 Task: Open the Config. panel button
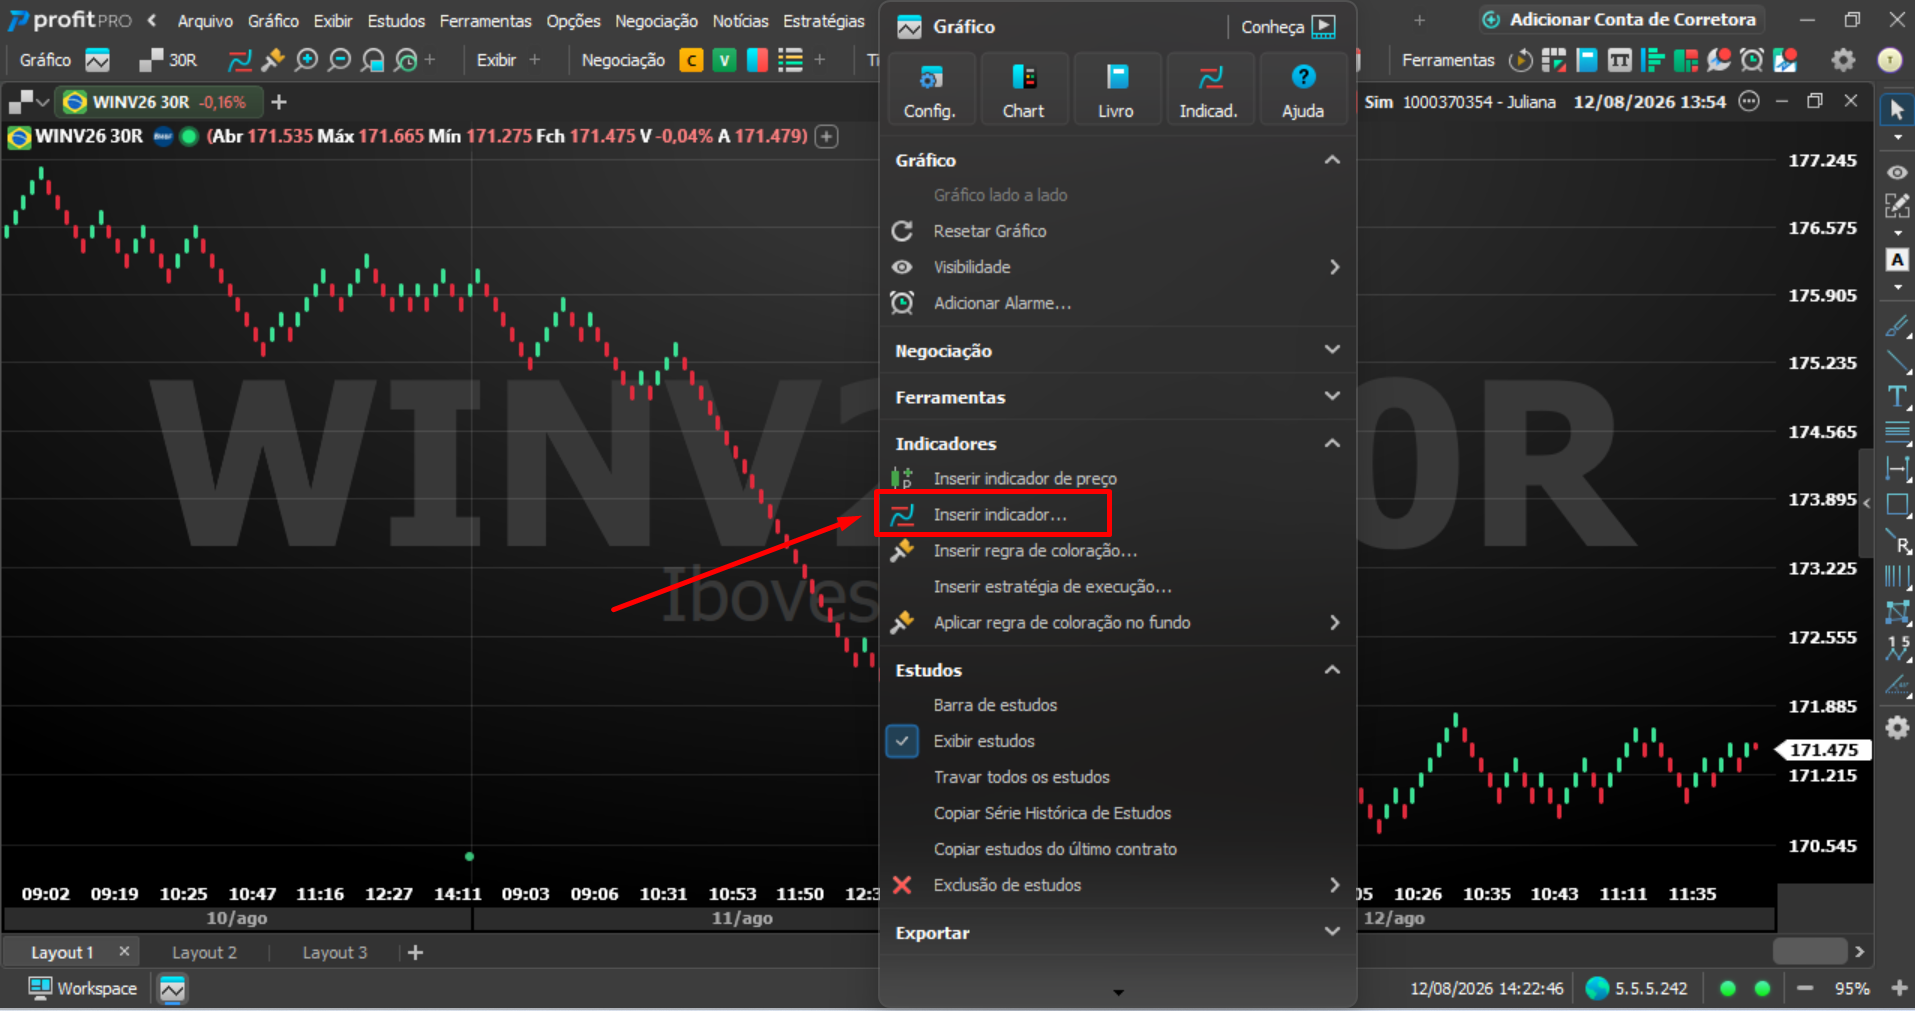[x=930, y=90]
